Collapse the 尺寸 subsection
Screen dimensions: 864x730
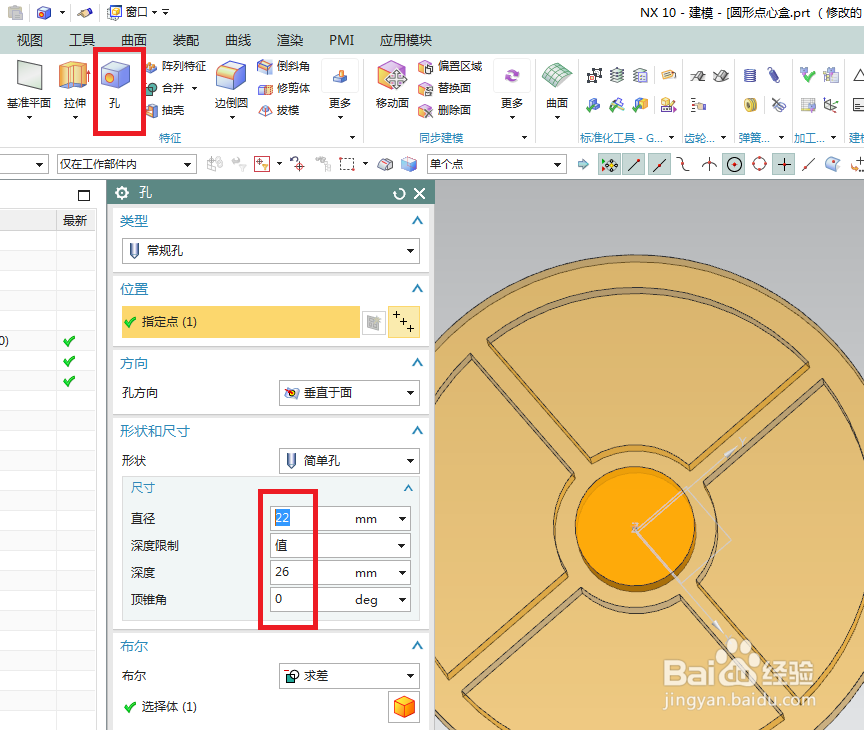[x=408, y=488]
